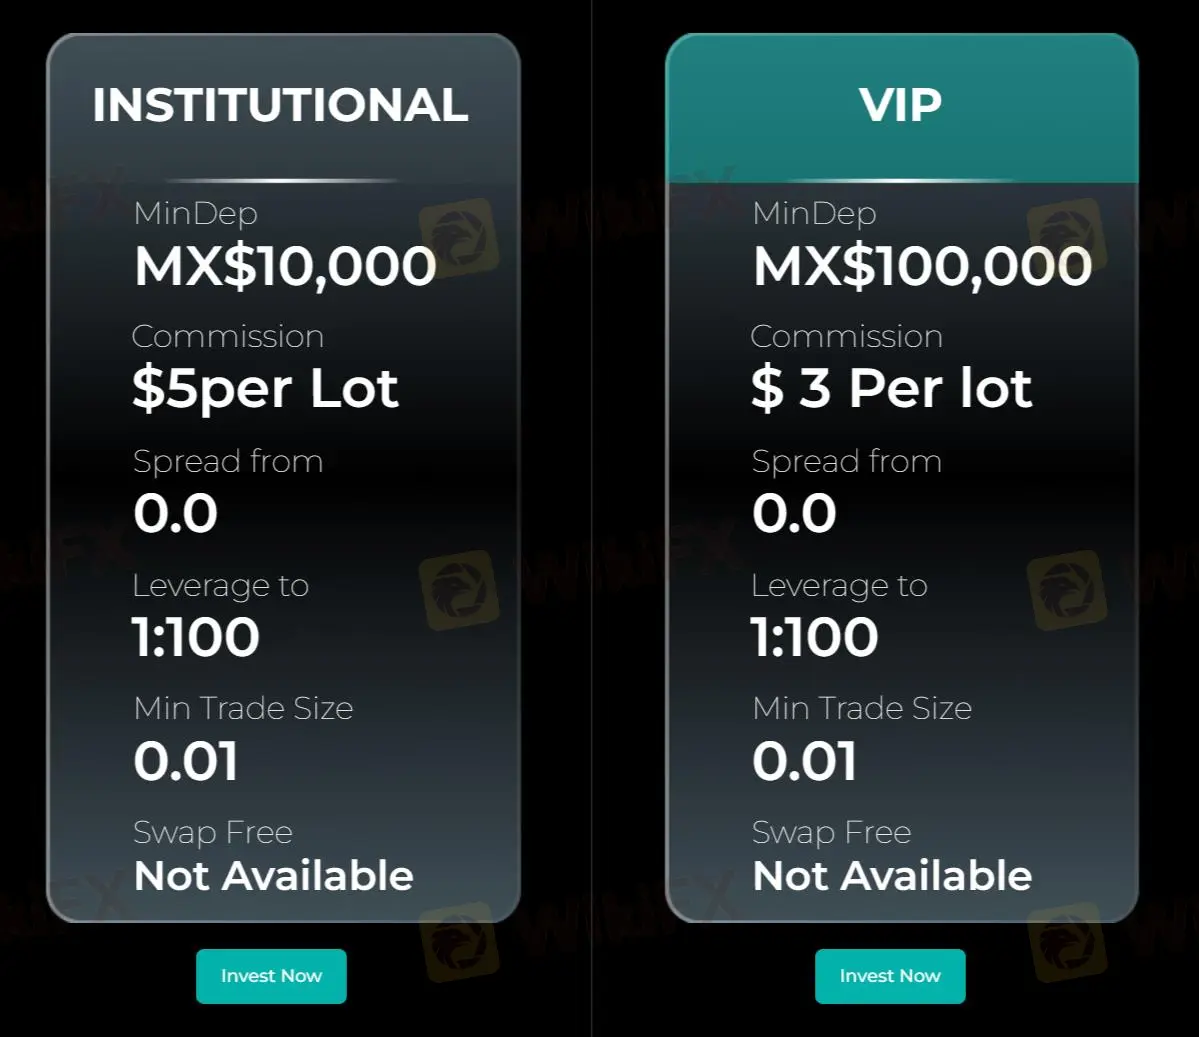Click Invest Now under the Institutional plan

pyautogui.click(x=271, y=976)
